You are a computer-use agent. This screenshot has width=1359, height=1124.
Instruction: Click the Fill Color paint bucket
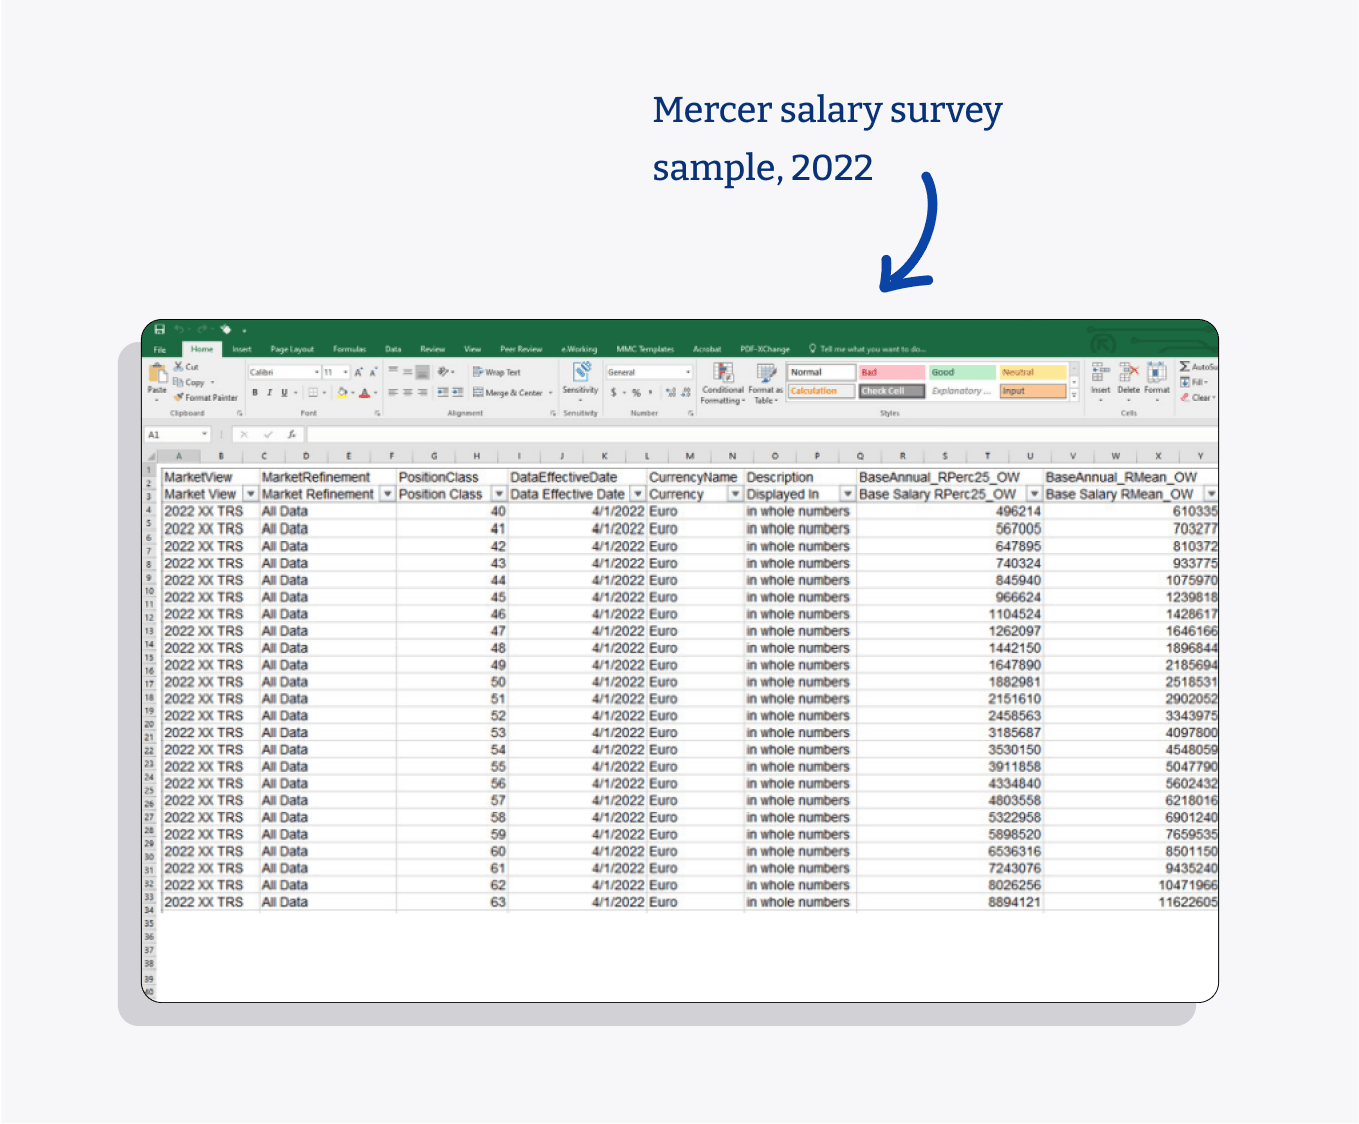click(x=342, y=393)
